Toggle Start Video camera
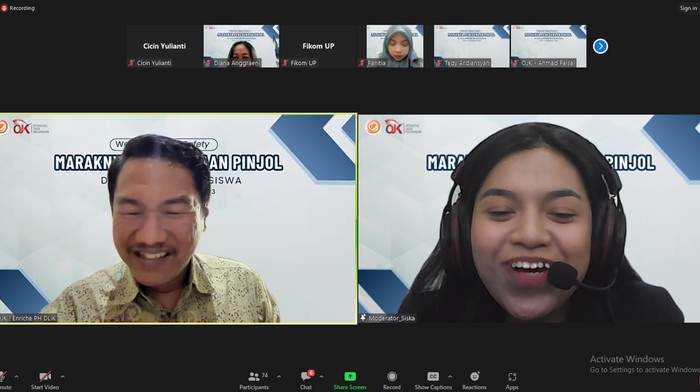The image size is (700, 392). [x=45, y=380]
